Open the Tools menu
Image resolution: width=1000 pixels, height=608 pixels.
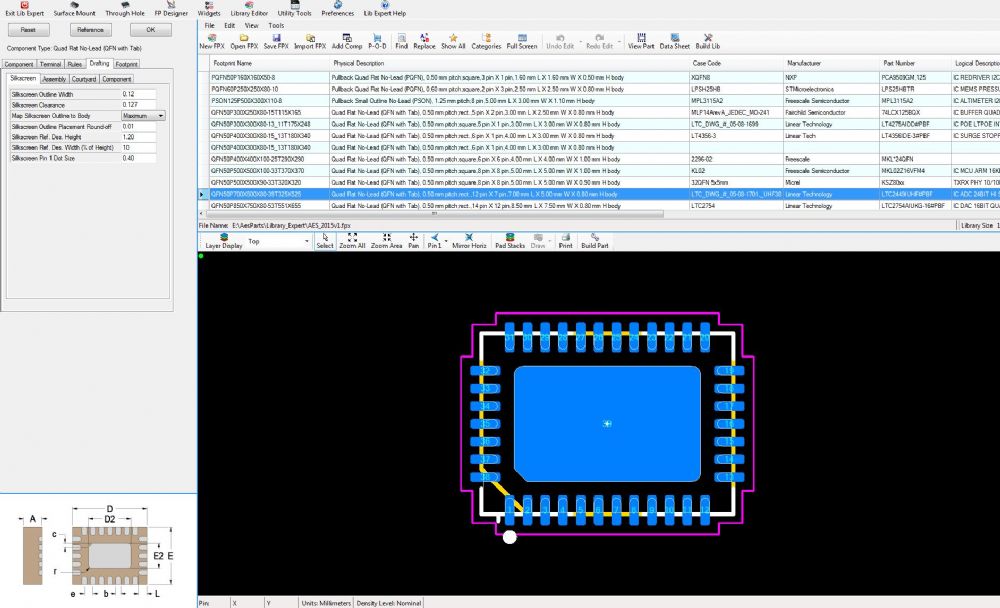[275, 25]
